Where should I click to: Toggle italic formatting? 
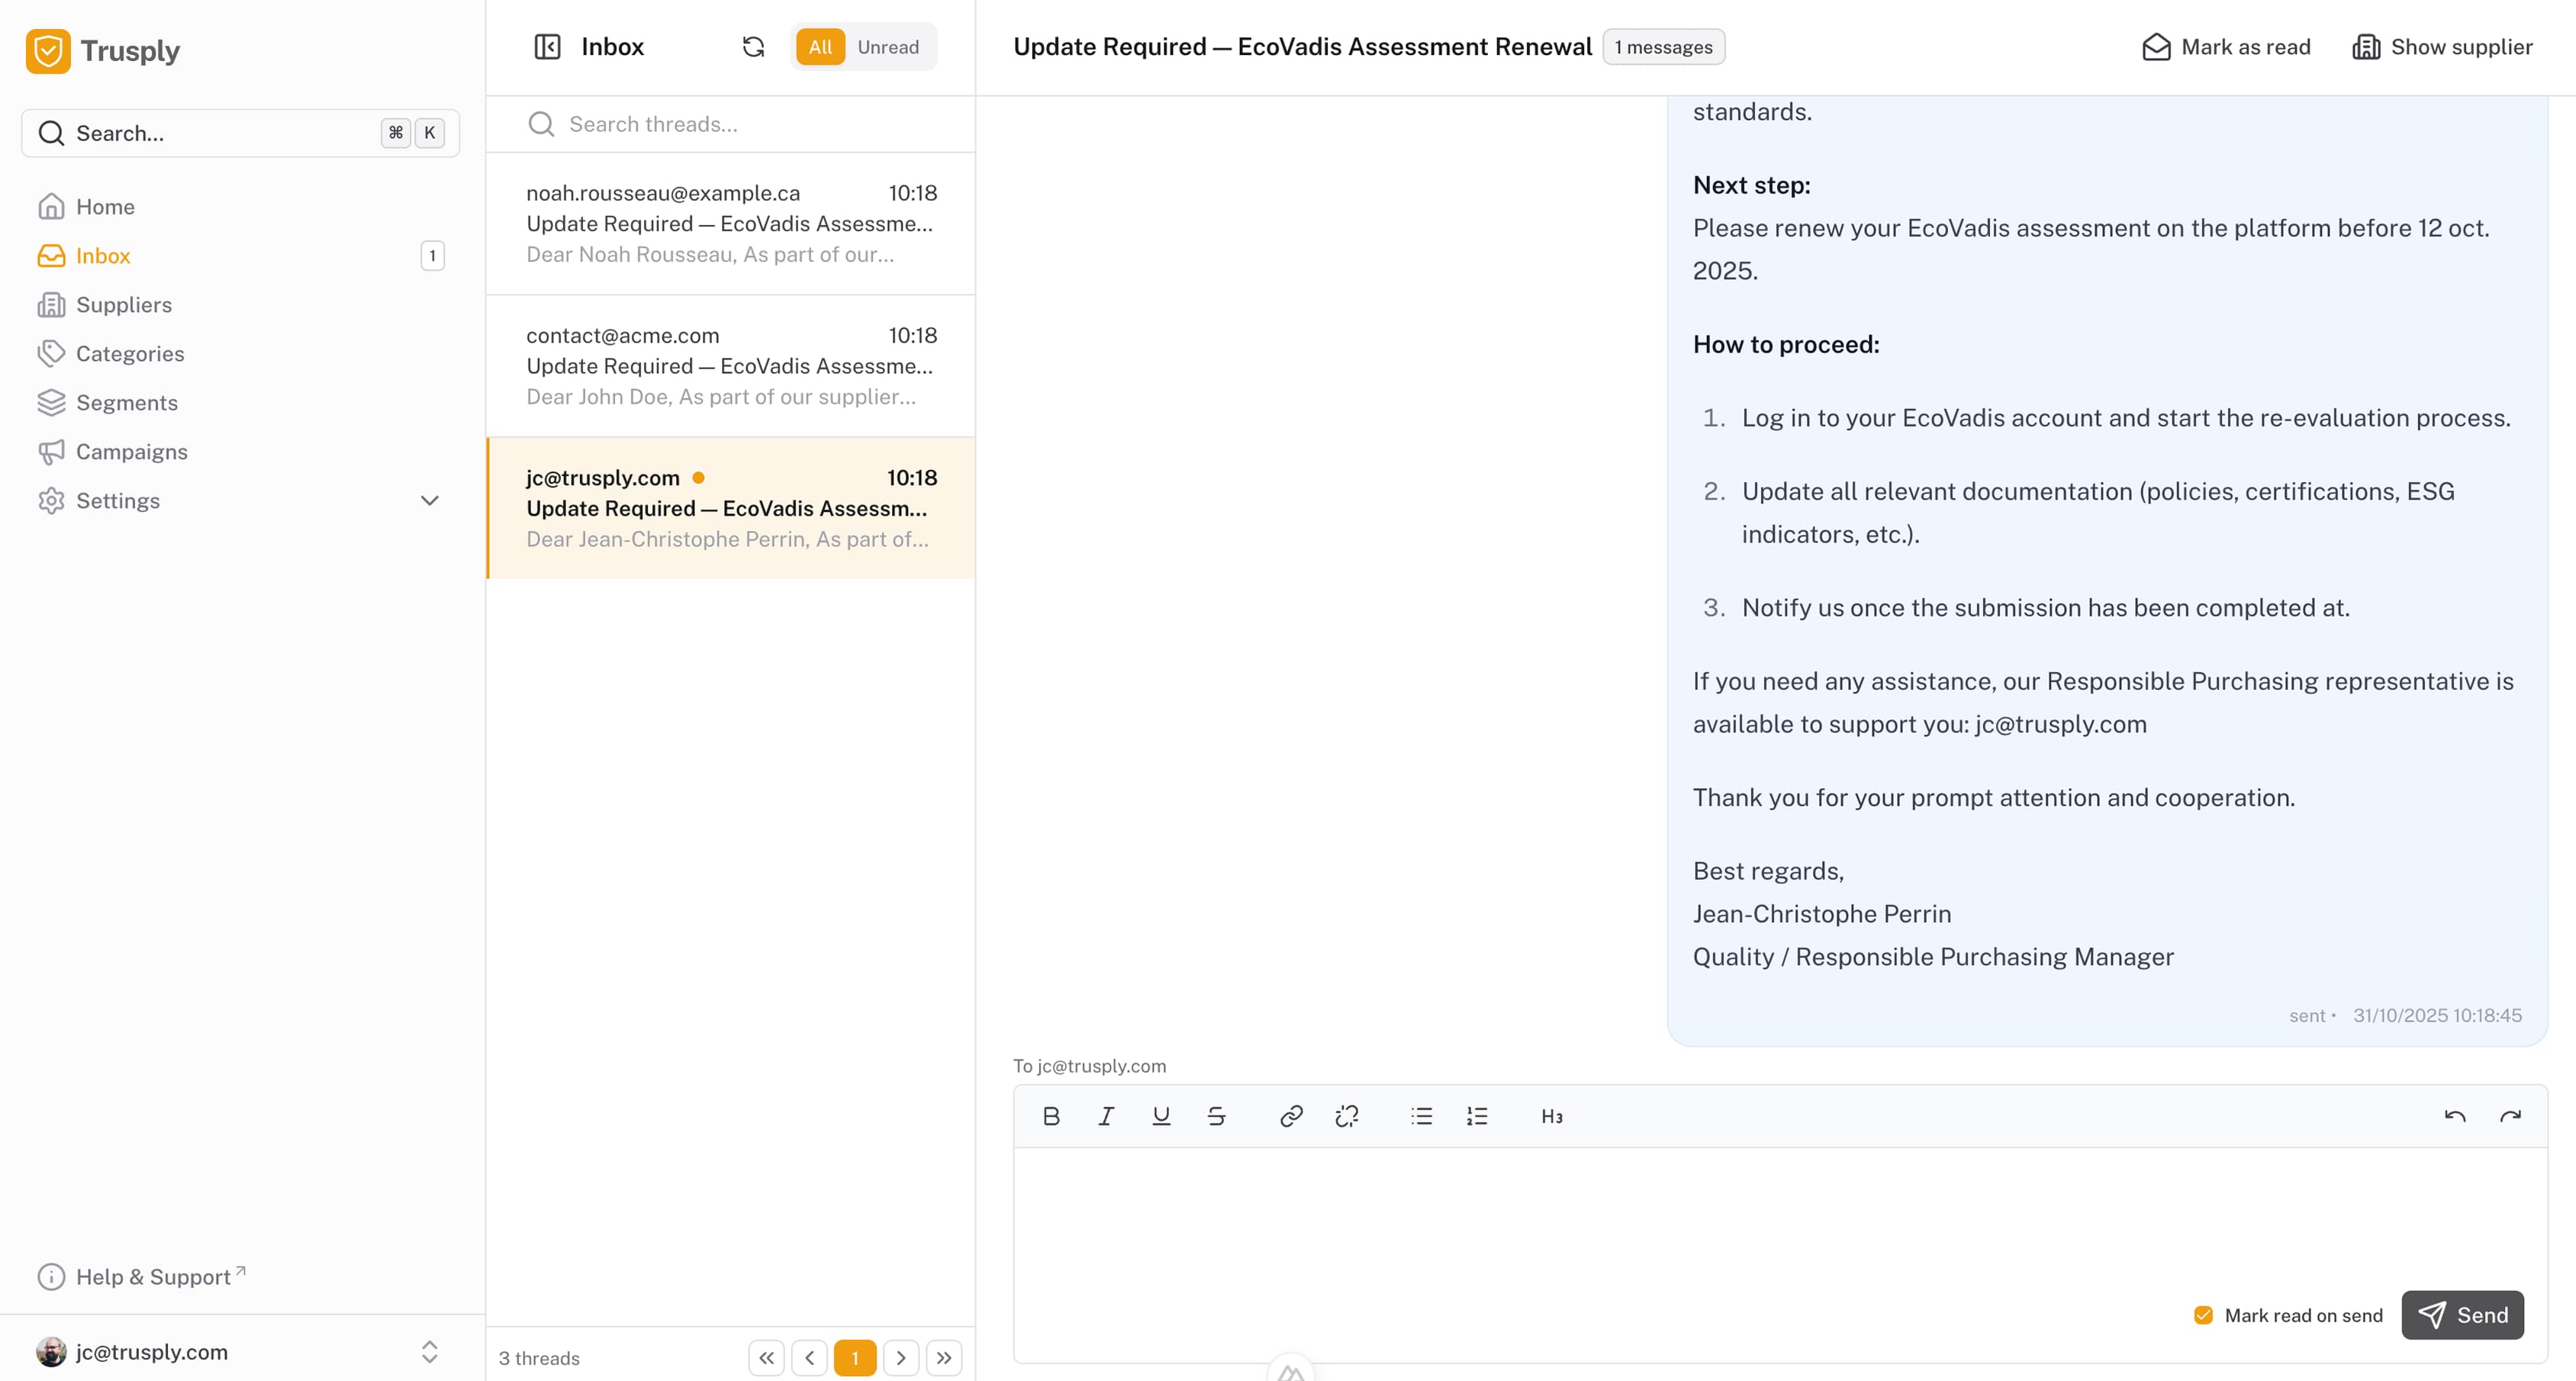pyautogui.click(x=1106, y=1116)
